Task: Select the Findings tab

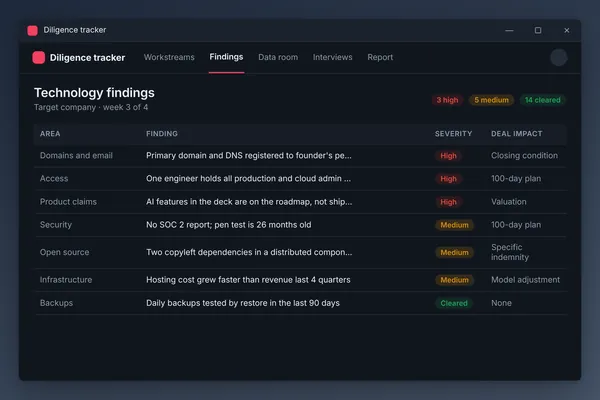Action: (226, 57)
